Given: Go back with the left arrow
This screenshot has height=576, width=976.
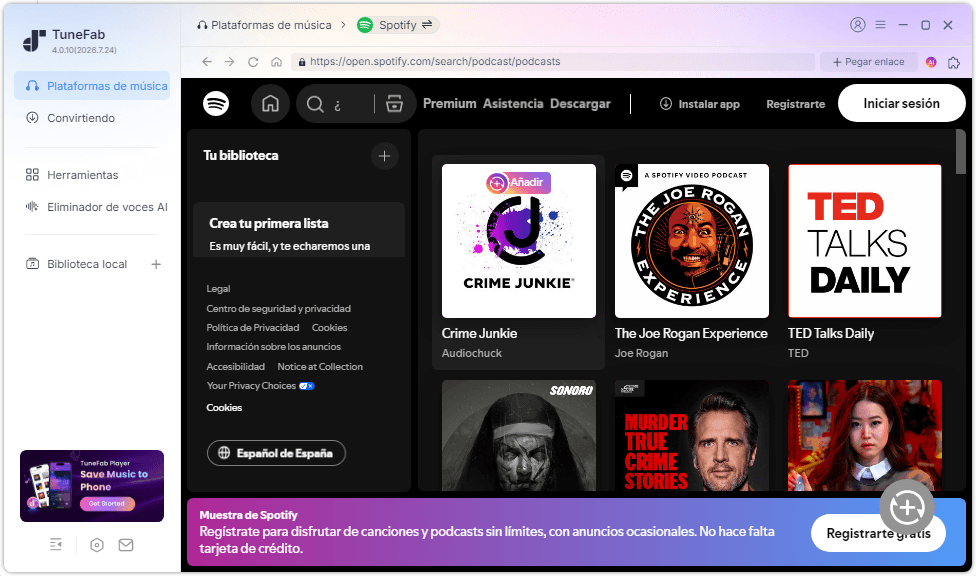Looking at the screenshot, I should click(x=207, y=62).
